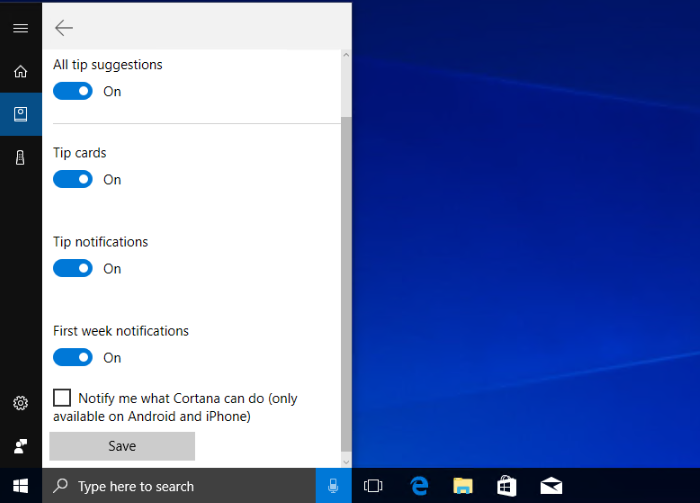Activate the Cortana microphone button
700x503 pixels.
pos(333,486)
